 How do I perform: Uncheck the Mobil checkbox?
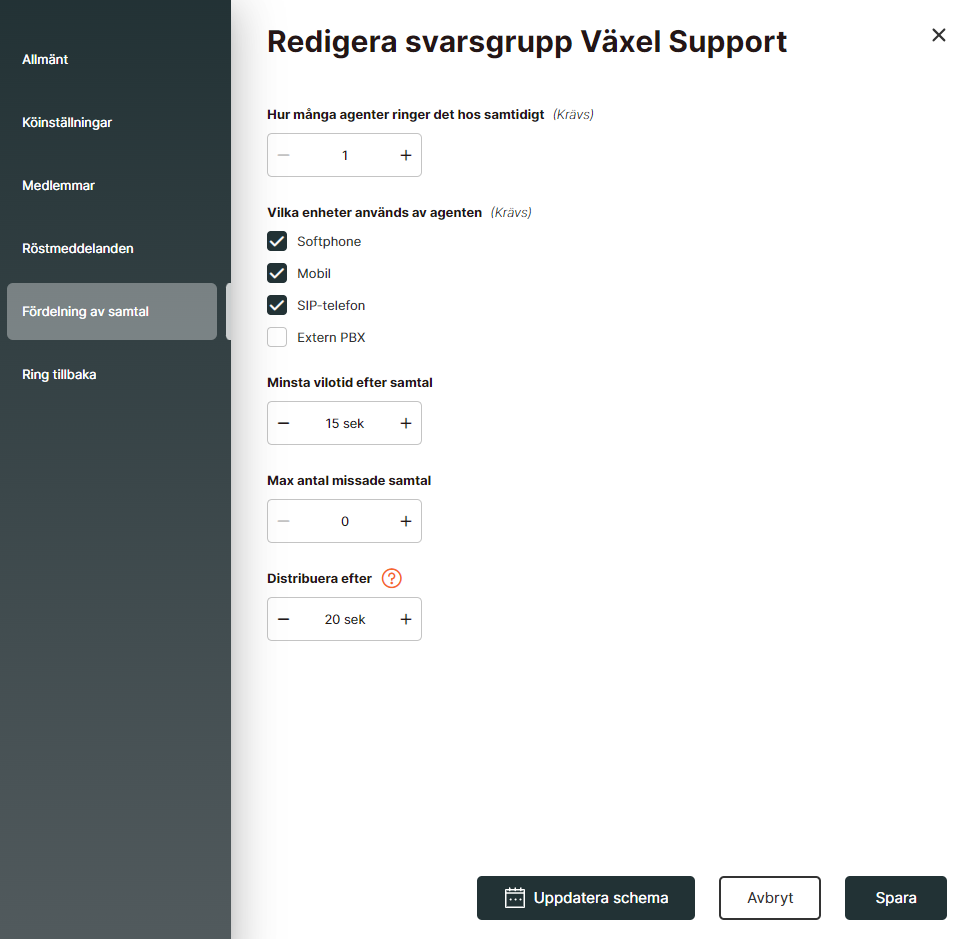pyautogui.click(x=277, y=273)
